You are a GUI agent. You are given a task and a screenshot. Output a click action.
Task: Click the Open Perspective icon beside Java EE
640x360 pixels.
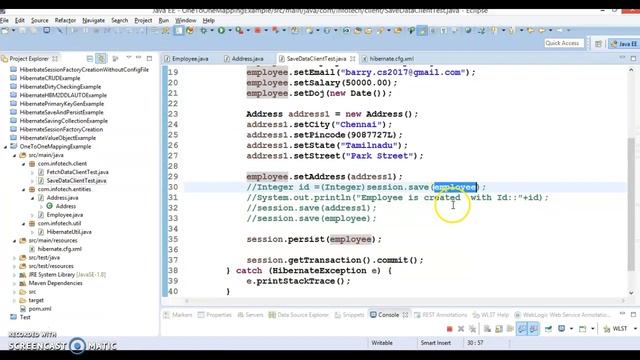point(598,44)
